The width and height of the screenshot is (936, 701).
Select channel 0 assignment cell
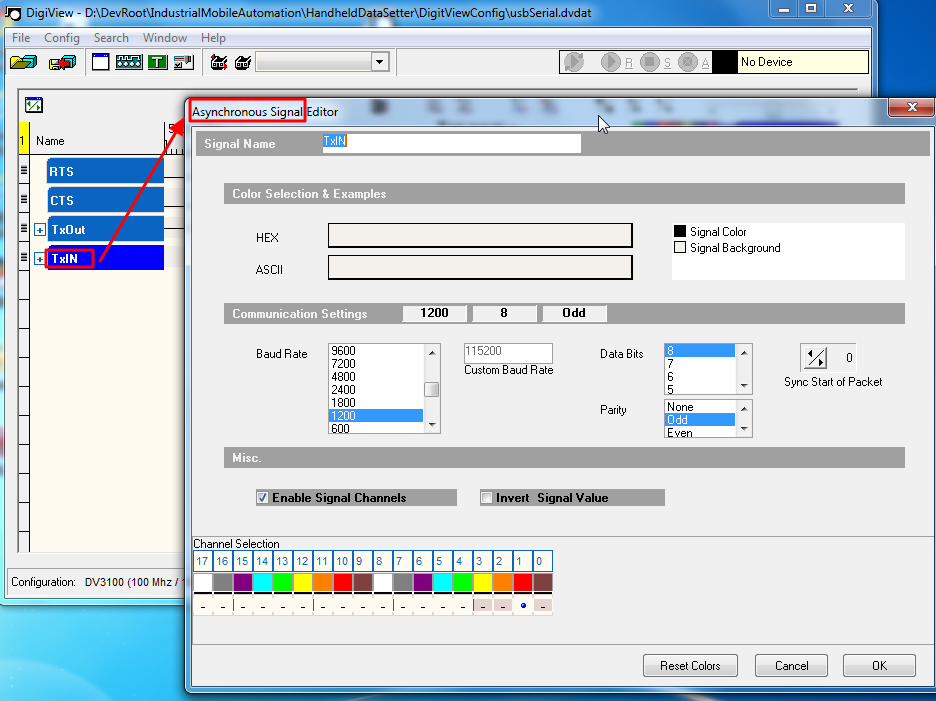(x=543, y=605)
